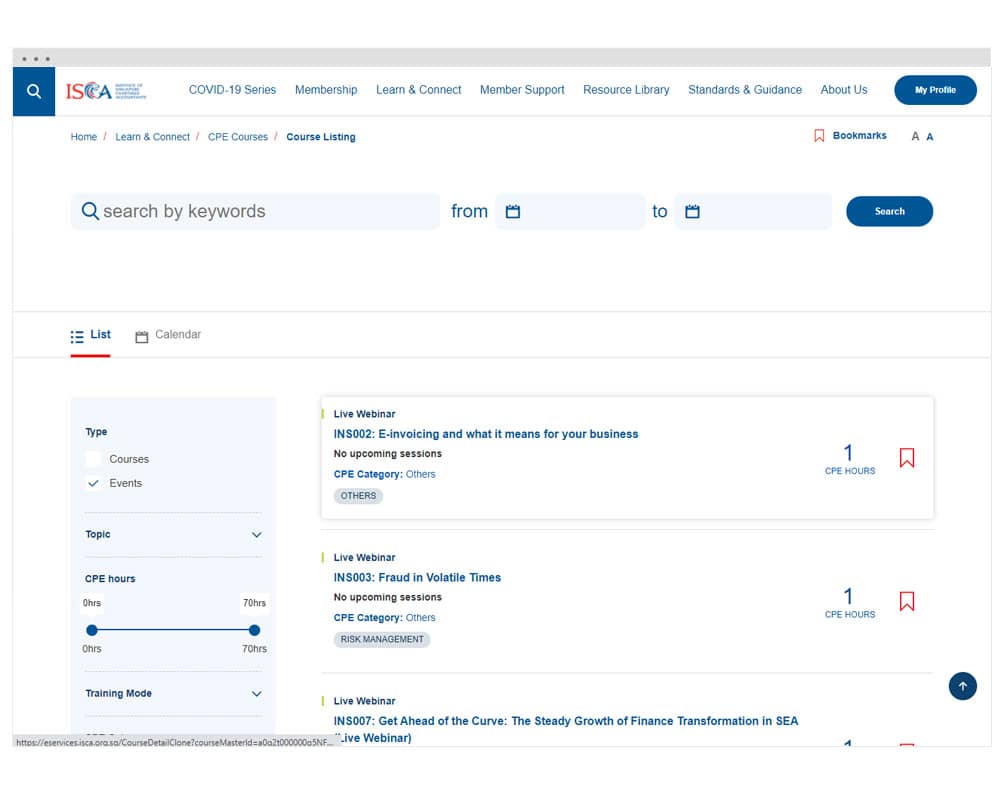Bookmark the INS003 Fraud in Volatile Times webinar
Viewport: 1000px width, 790px height.
[x=906, y=601]
